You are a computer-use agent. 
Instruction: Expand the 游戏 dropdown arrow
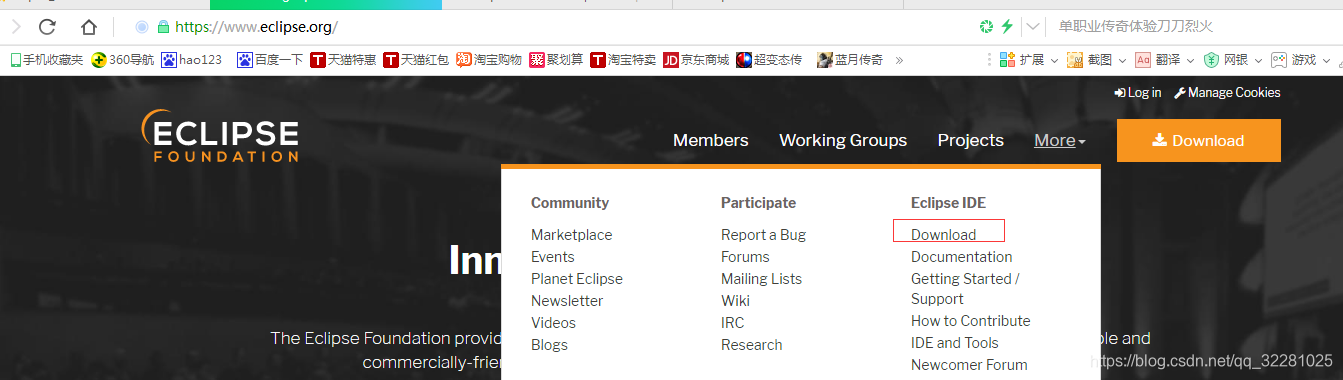[1327, 60]
